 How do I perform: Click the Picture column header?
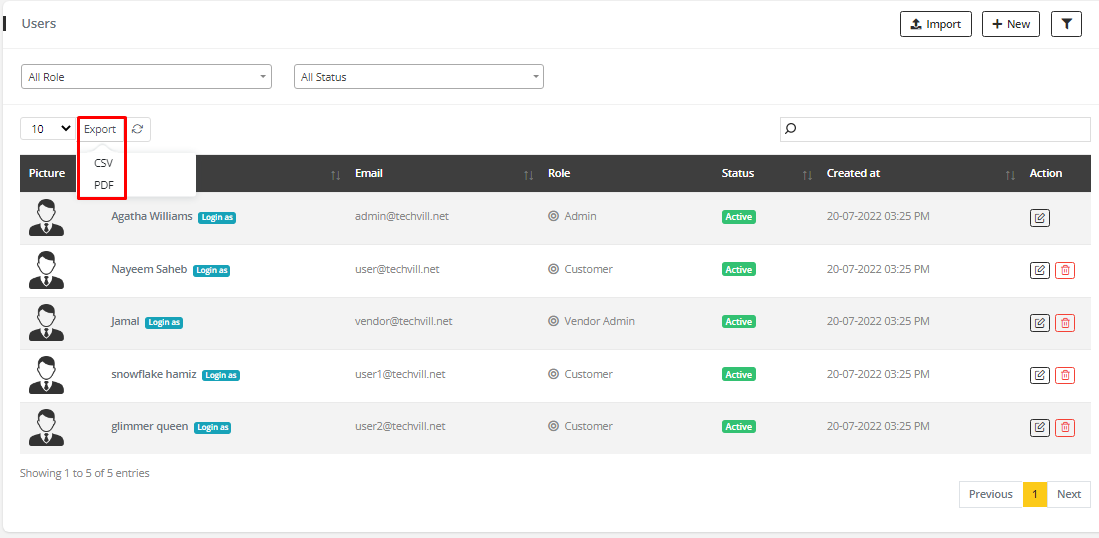coord(47,173)
